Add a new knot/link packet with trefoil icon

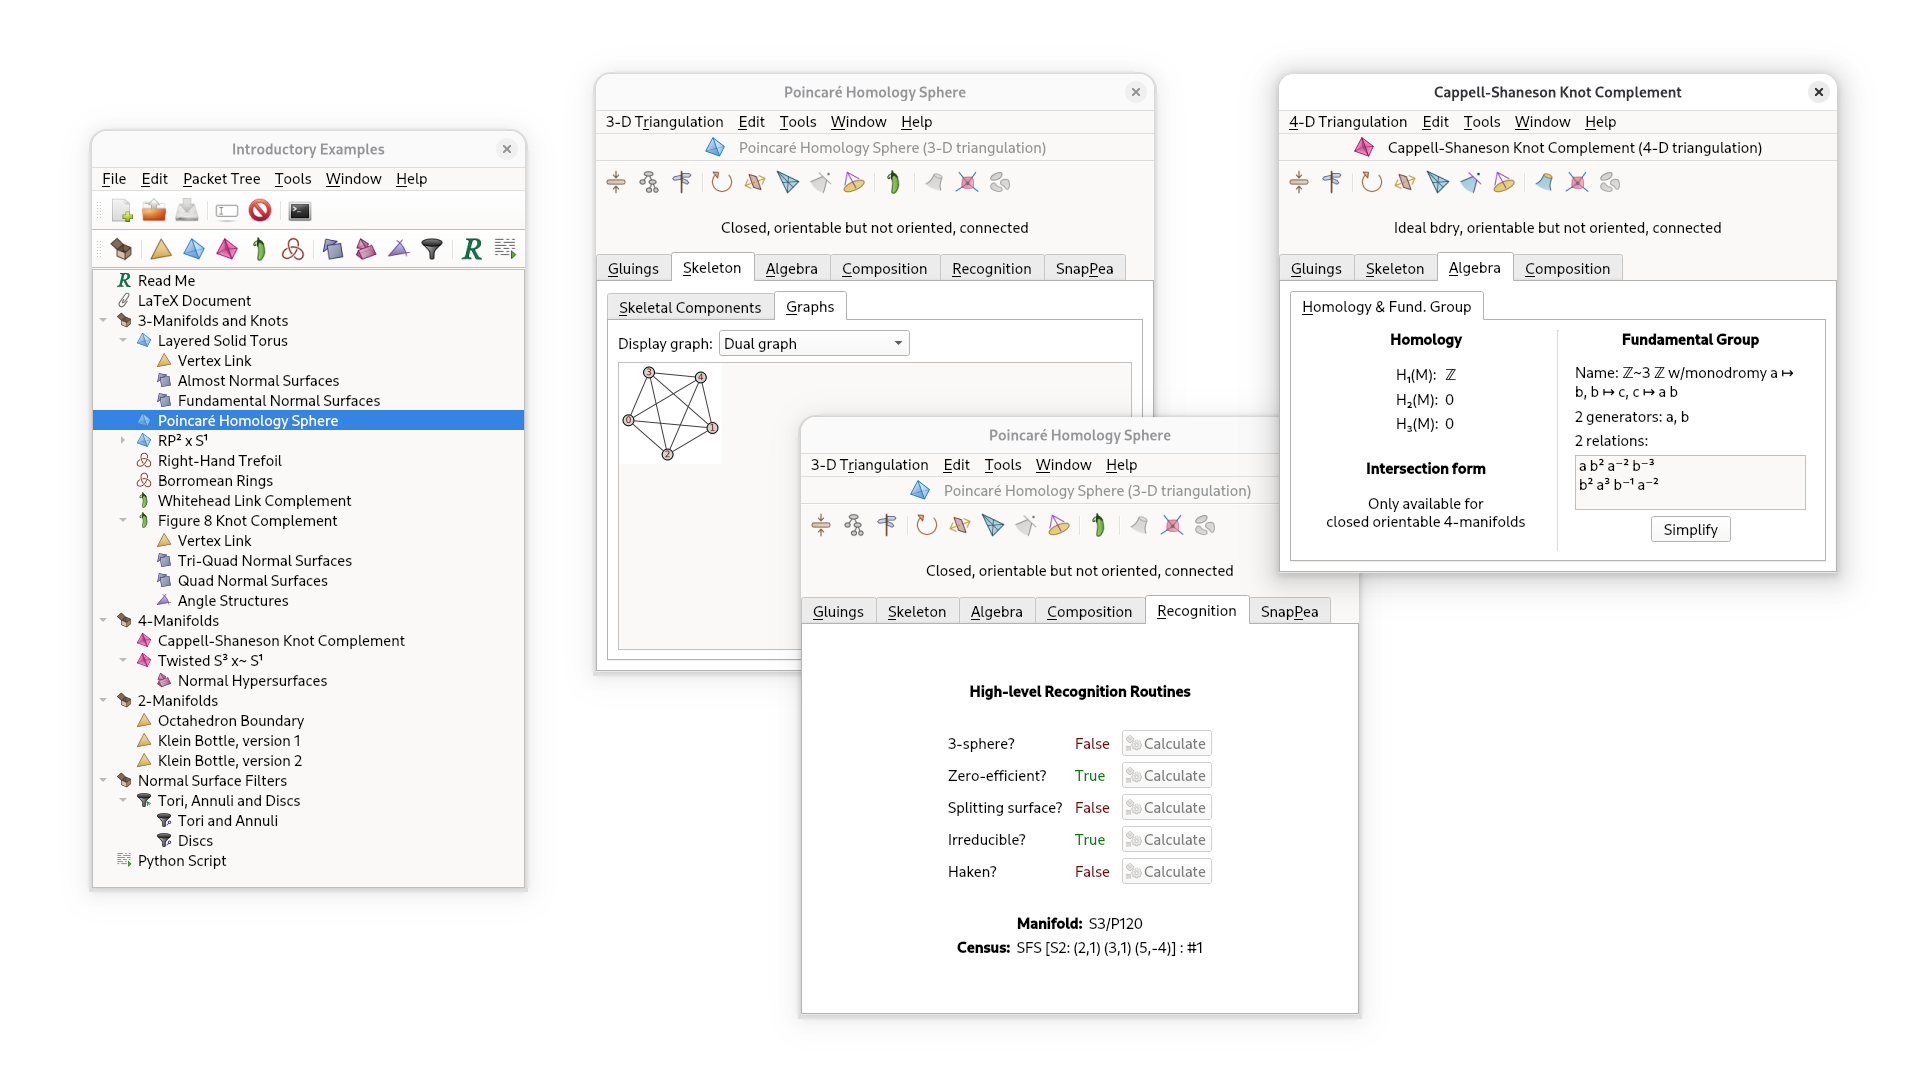293,249
